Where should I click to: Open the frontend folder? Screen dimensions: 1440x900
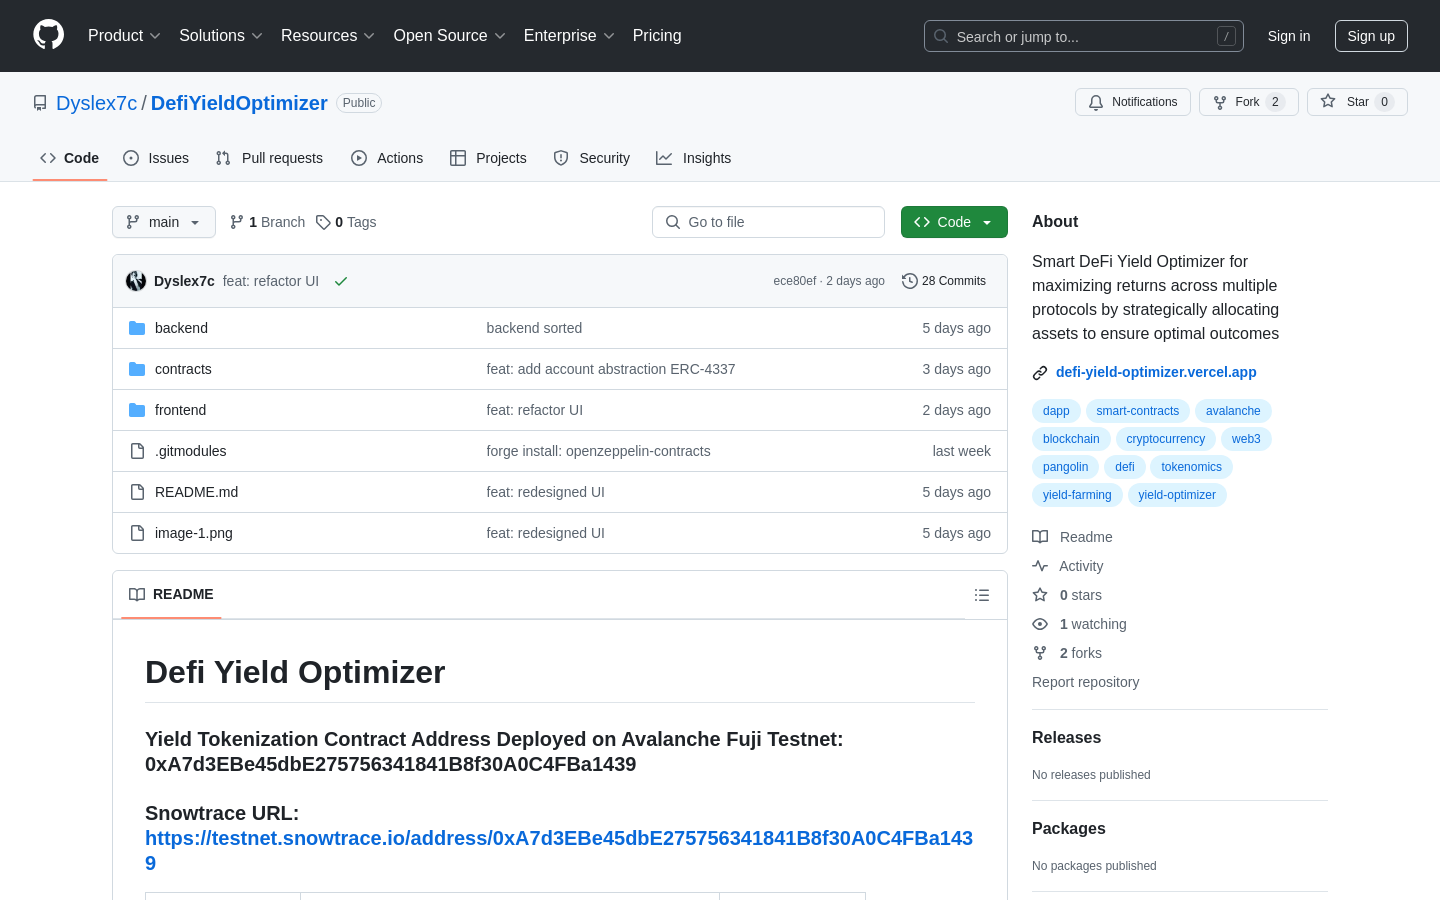click(x=180, y=410)
